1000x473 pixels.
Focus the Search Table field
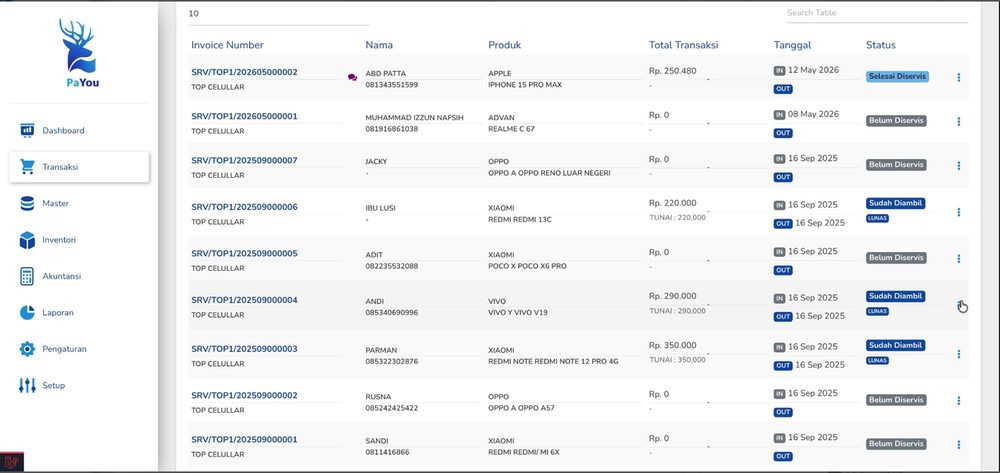878,13
